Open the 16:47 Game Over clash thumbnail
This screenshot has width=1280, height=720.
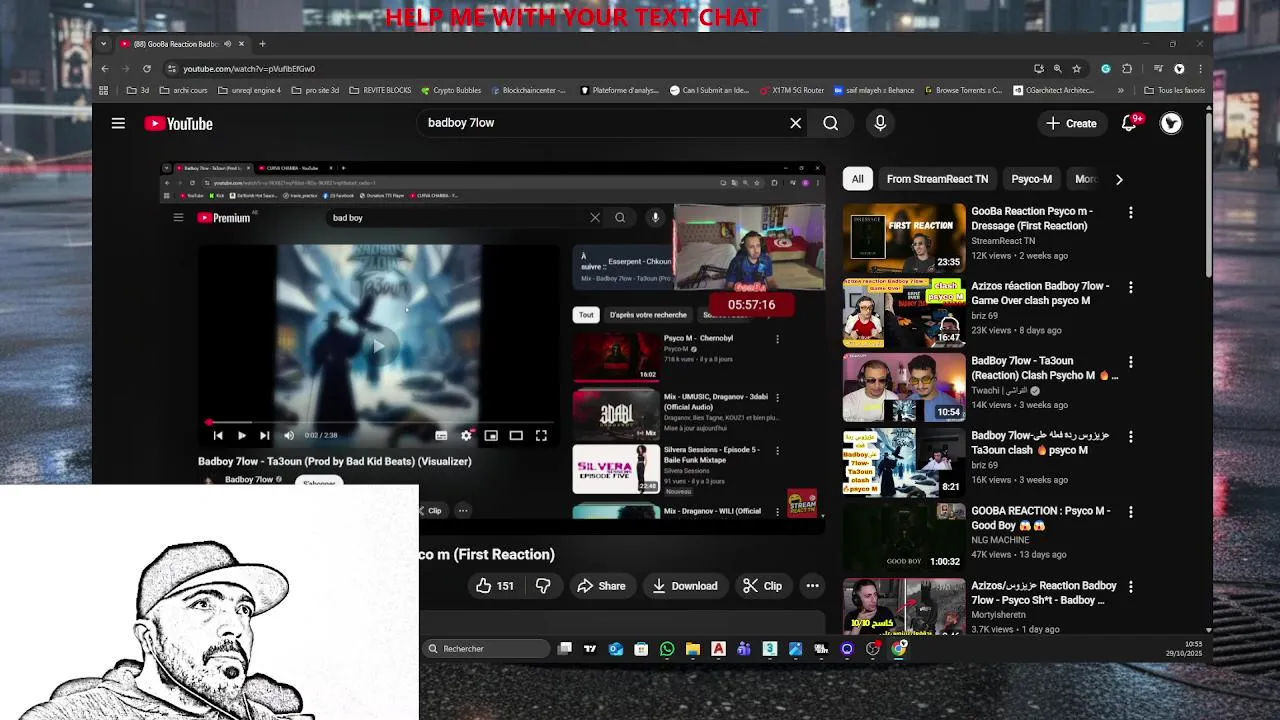pyautogui.click(x=904, y=313)
